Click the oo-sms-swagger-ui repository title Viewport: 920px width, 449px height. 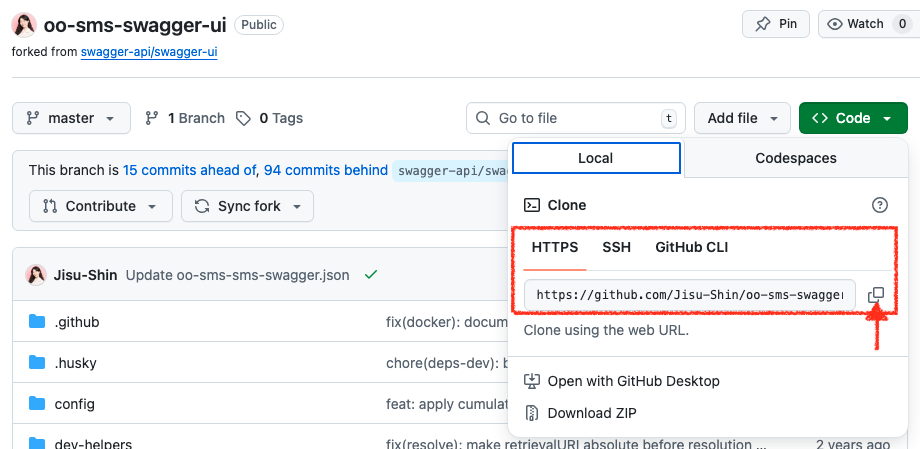135,25
